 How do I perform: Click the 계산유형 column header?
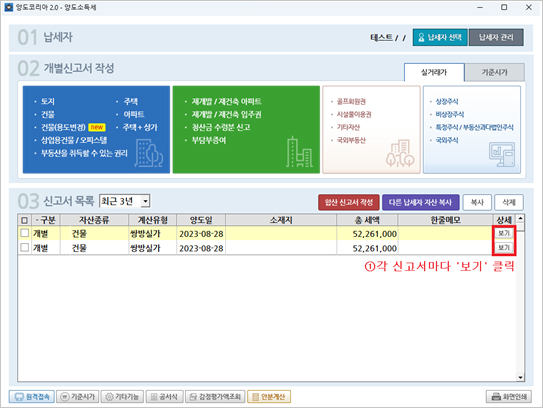point(152,220)
